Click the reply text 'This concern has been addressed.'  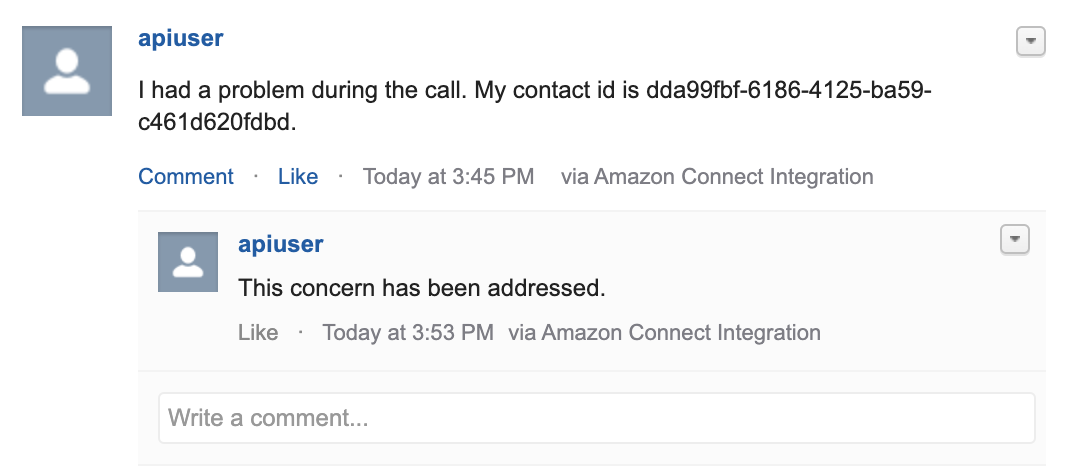tap(422, 288)
